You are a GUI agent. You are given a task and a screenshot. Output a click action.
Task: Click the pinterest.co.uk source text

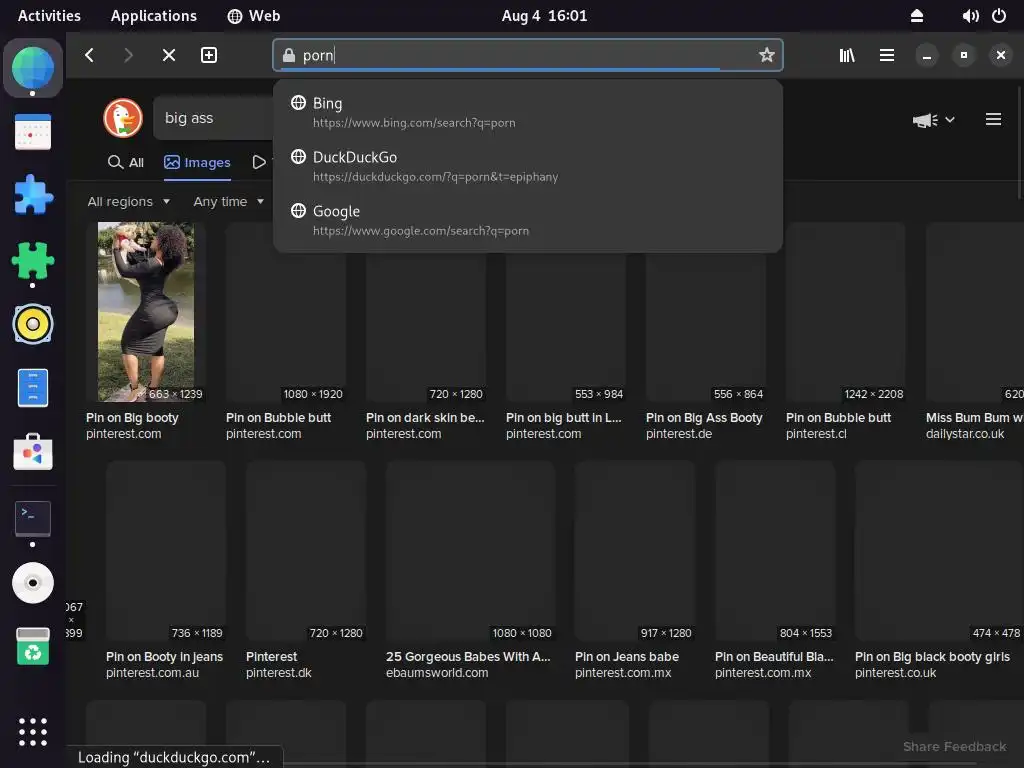[895, 673]
